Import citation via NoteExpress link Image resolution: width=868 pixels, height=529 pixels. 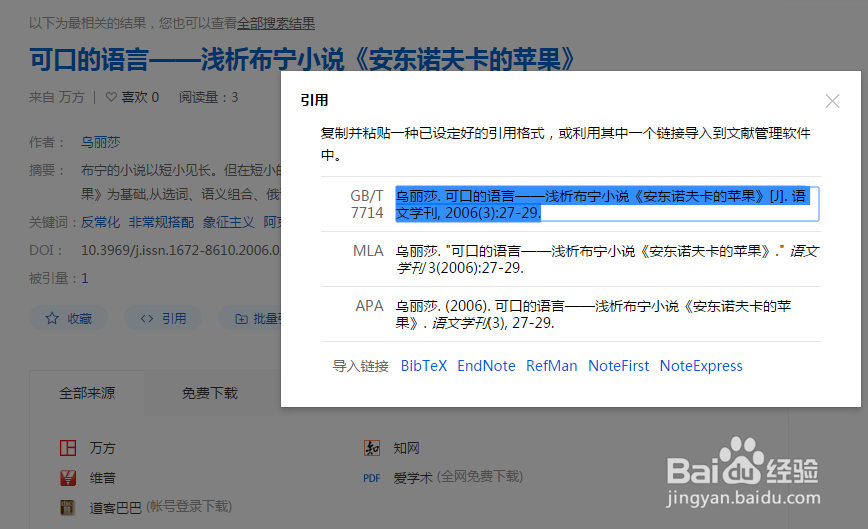point(701,366)
